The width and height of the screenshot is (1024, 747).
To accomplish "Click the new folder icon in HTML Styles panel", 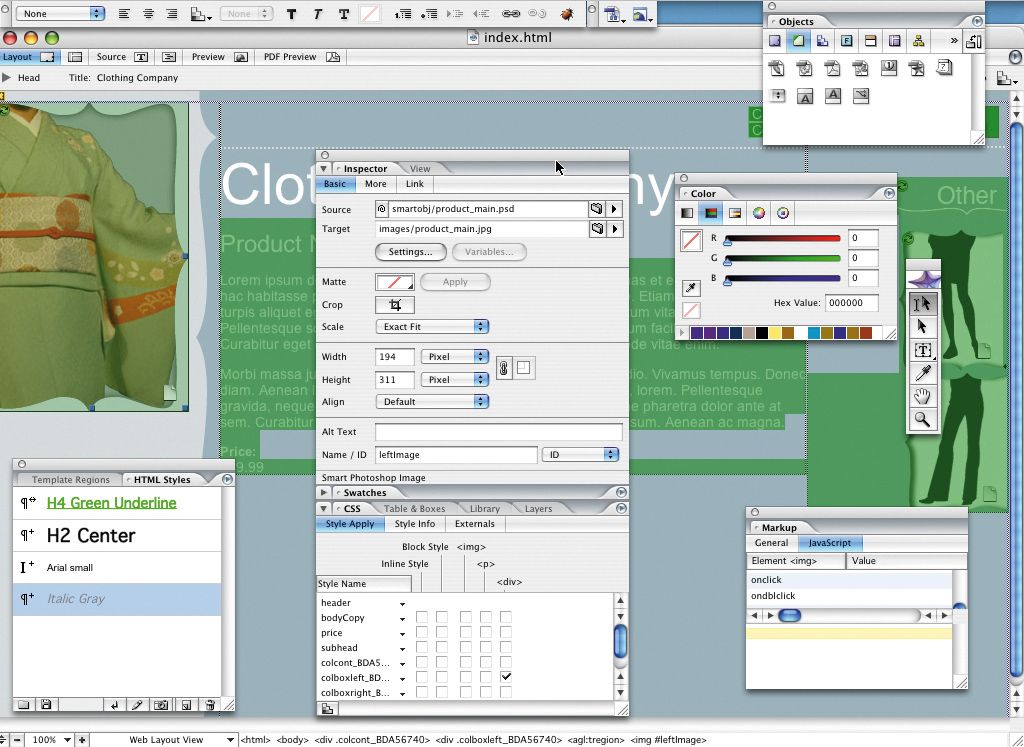I will click(x=24, y=705).
